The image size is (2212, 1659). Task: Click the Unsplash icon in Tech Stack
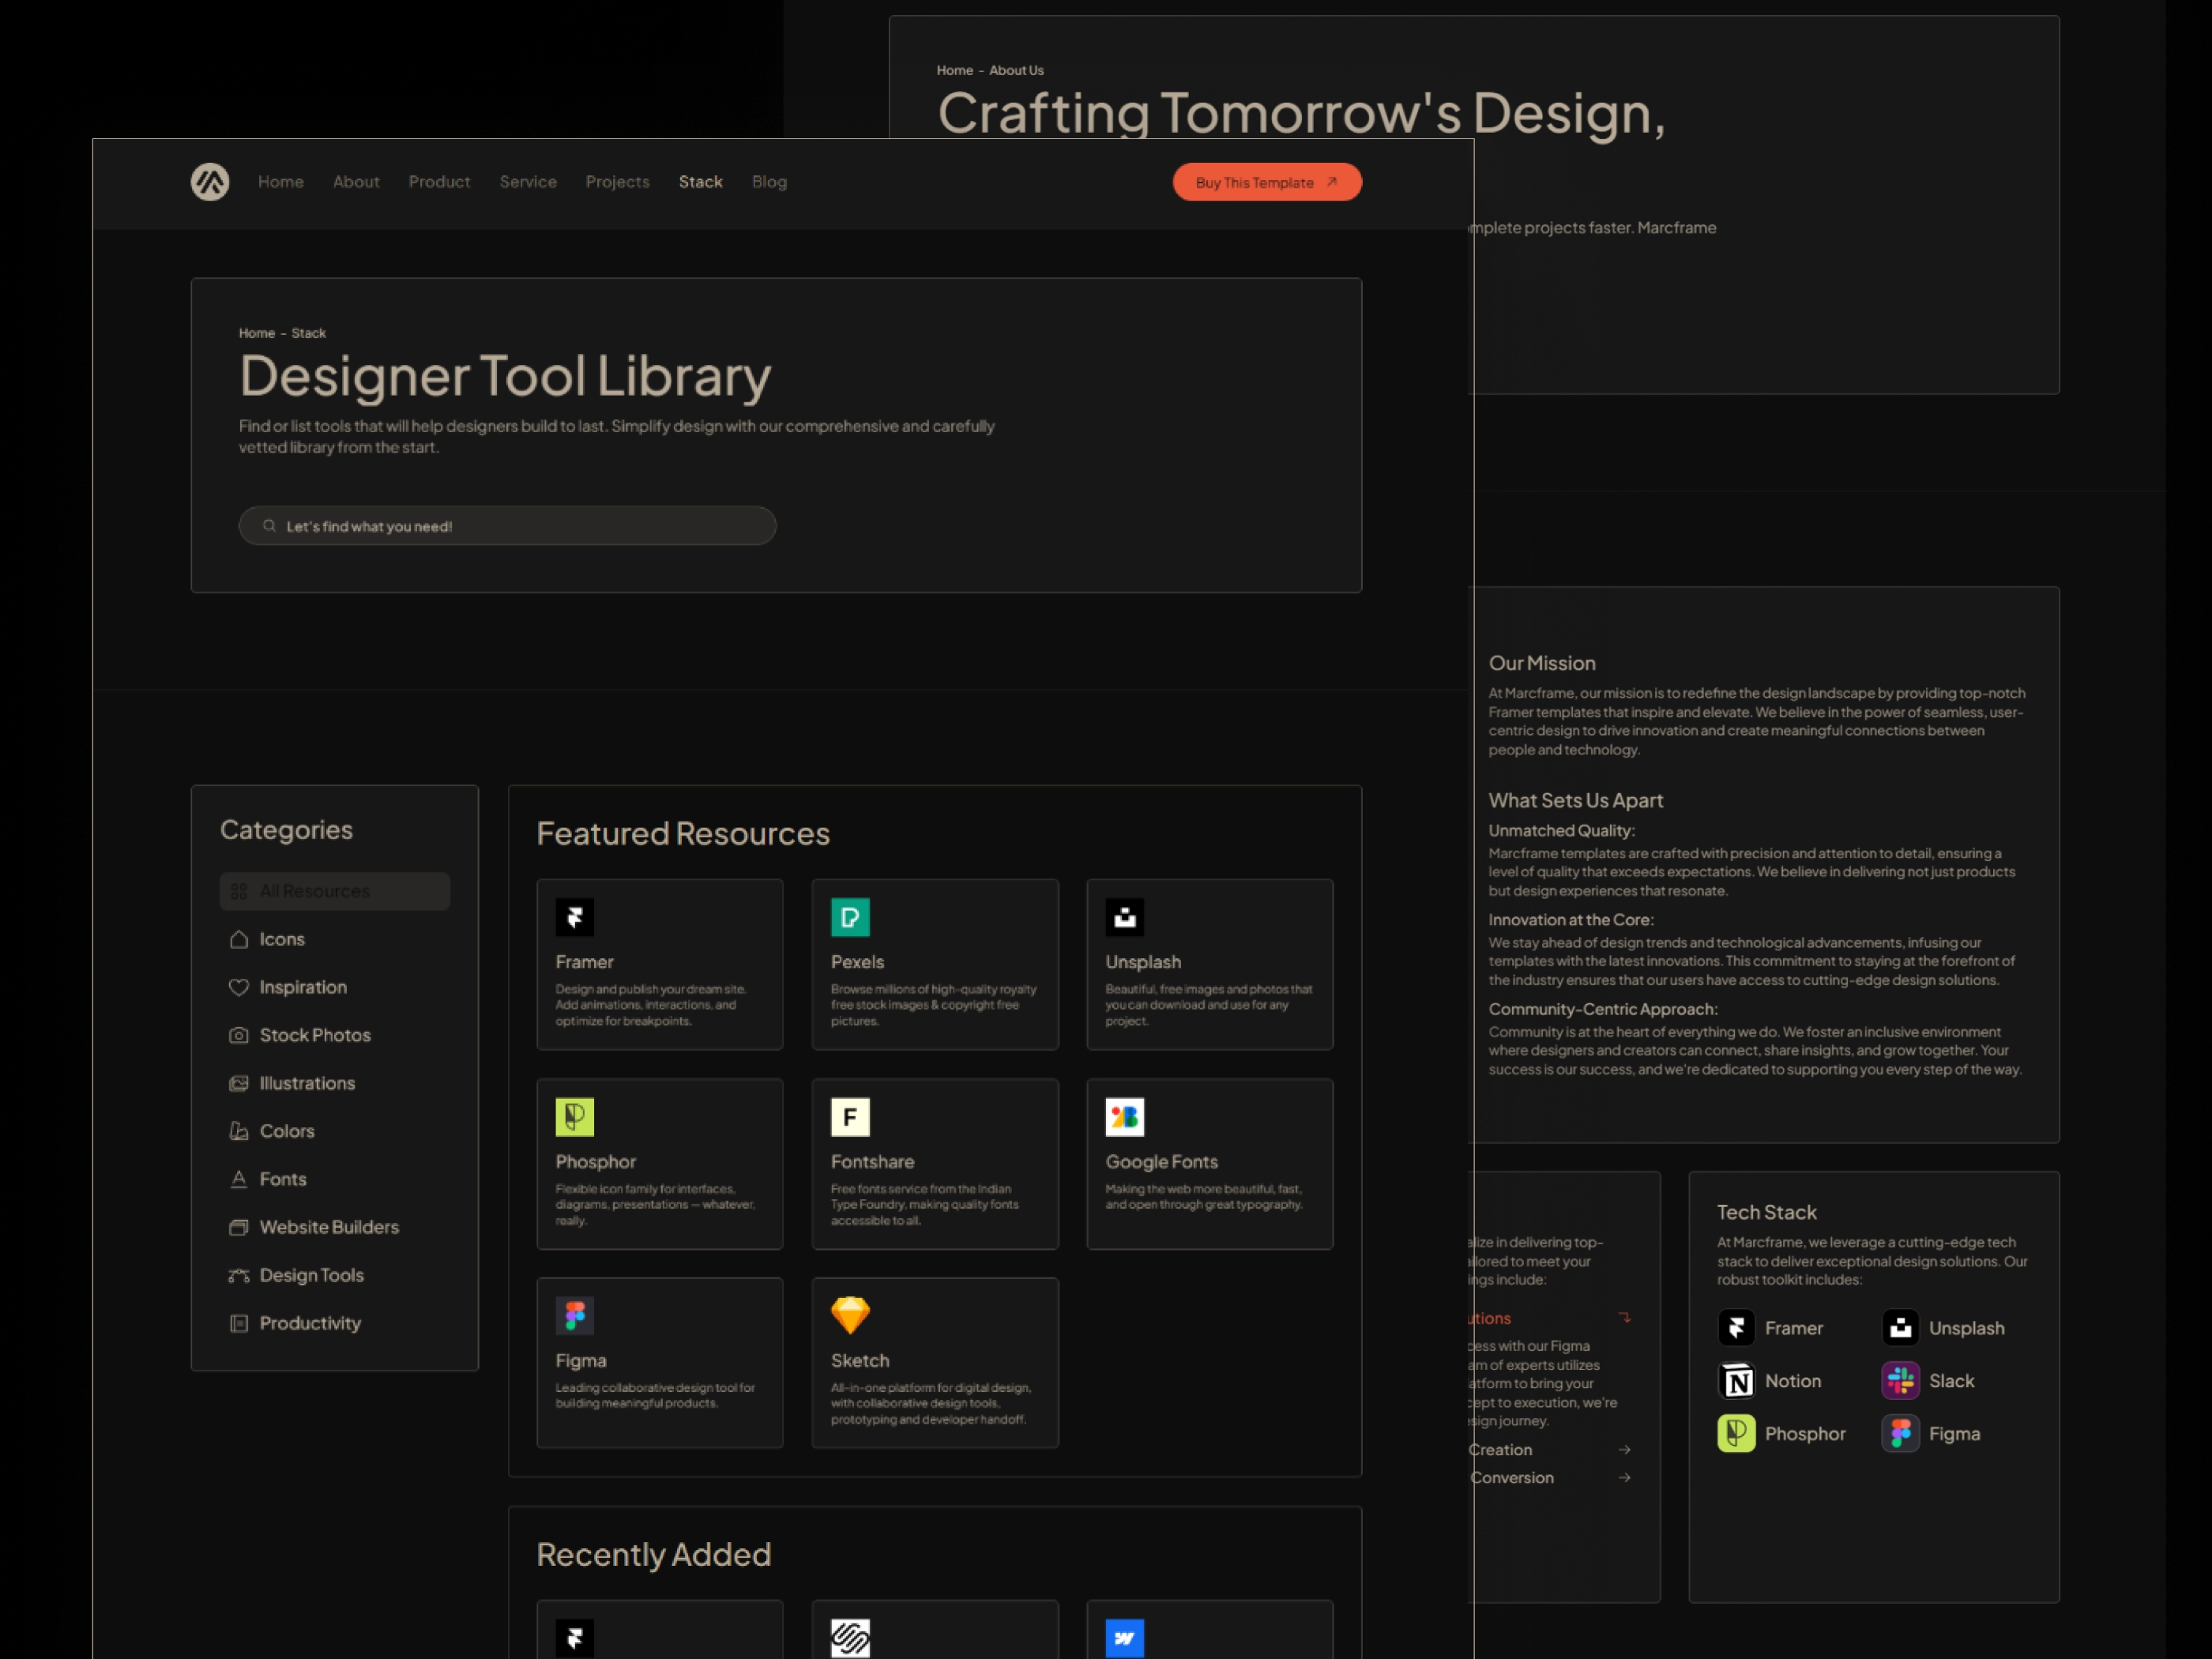(1900, 1327)
